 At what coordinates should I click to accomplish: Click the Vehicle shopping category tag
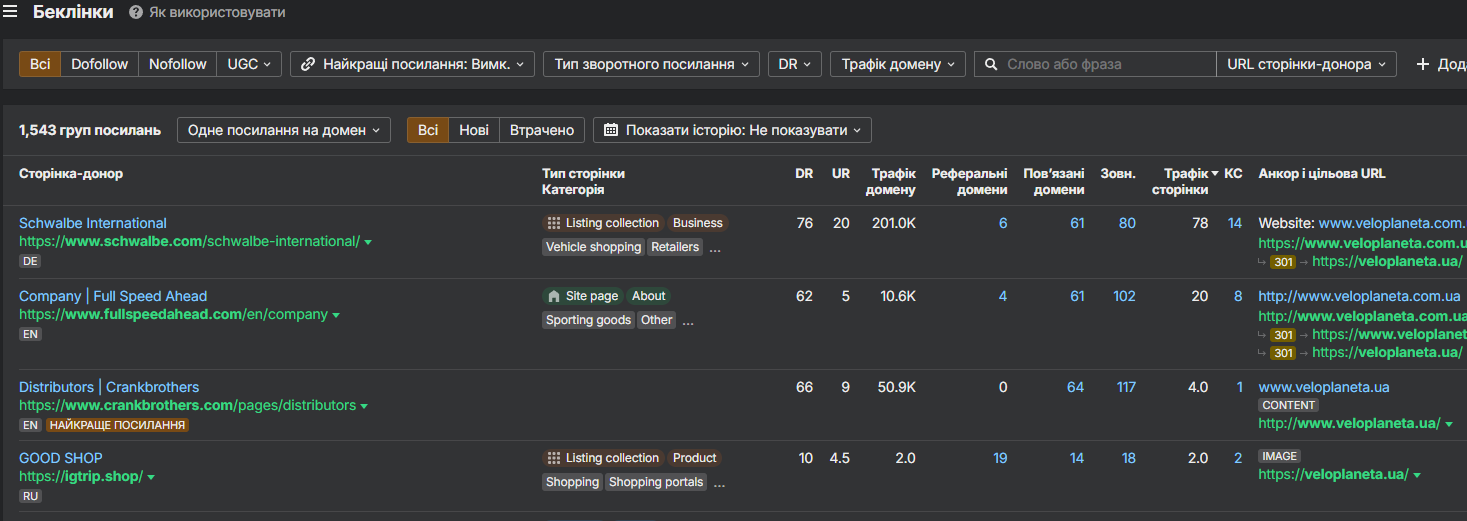(593, 247)
